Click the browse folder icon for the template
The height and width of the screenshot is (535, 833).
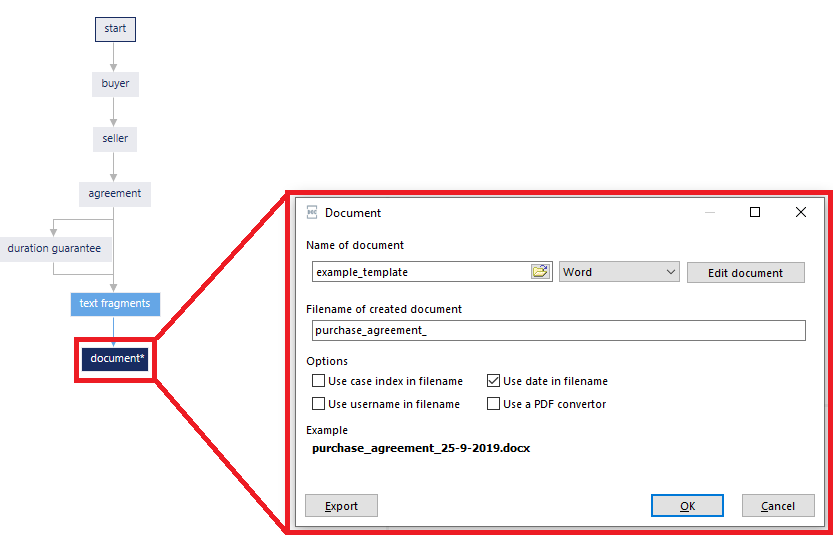pos(539,272)
